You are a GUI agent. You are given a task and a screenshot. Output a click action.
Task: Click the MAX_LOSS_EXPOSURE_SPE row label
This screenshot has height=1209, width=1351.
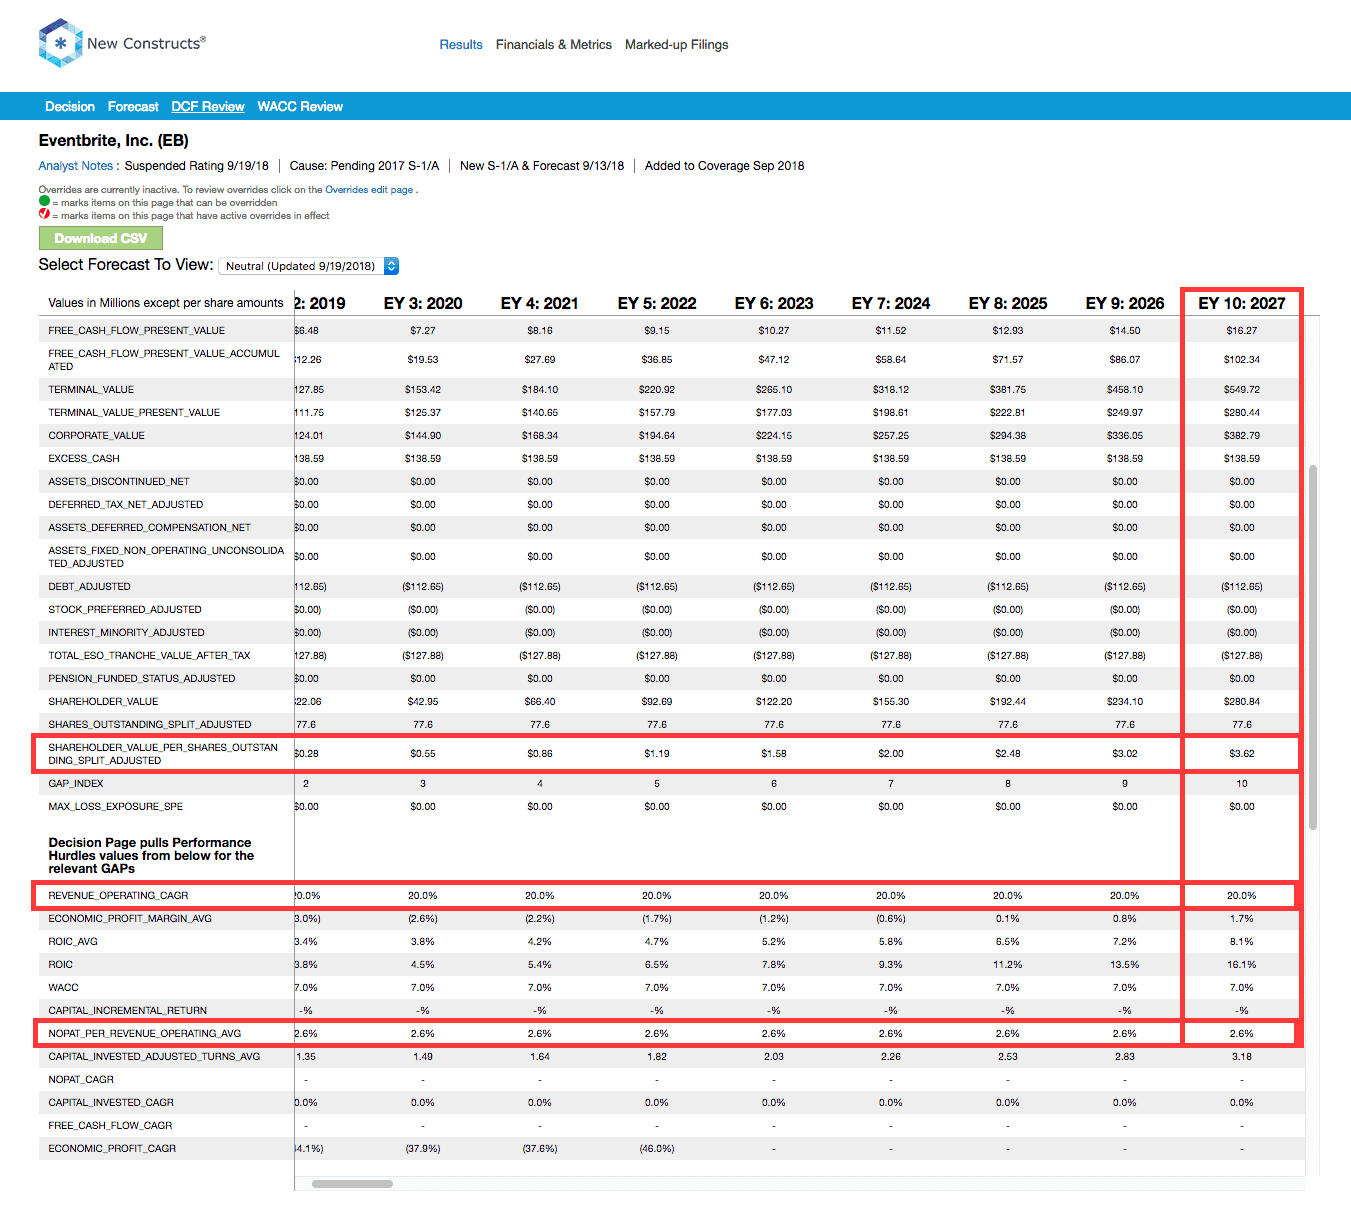coord(116,807)
